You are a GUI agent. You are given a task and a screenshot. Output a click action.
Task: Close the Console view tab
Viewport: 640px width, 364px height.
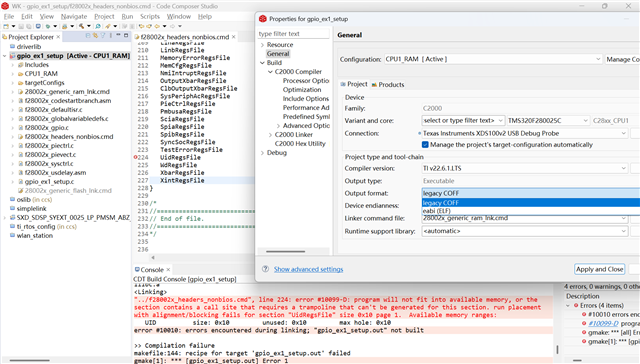[x=168, y=269]
